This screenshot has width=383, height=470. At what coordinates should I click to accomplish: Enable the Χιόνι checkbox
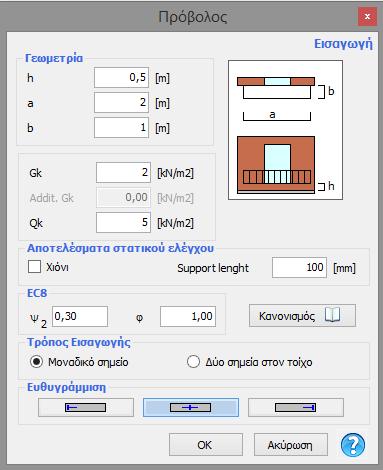coord(34,267)
